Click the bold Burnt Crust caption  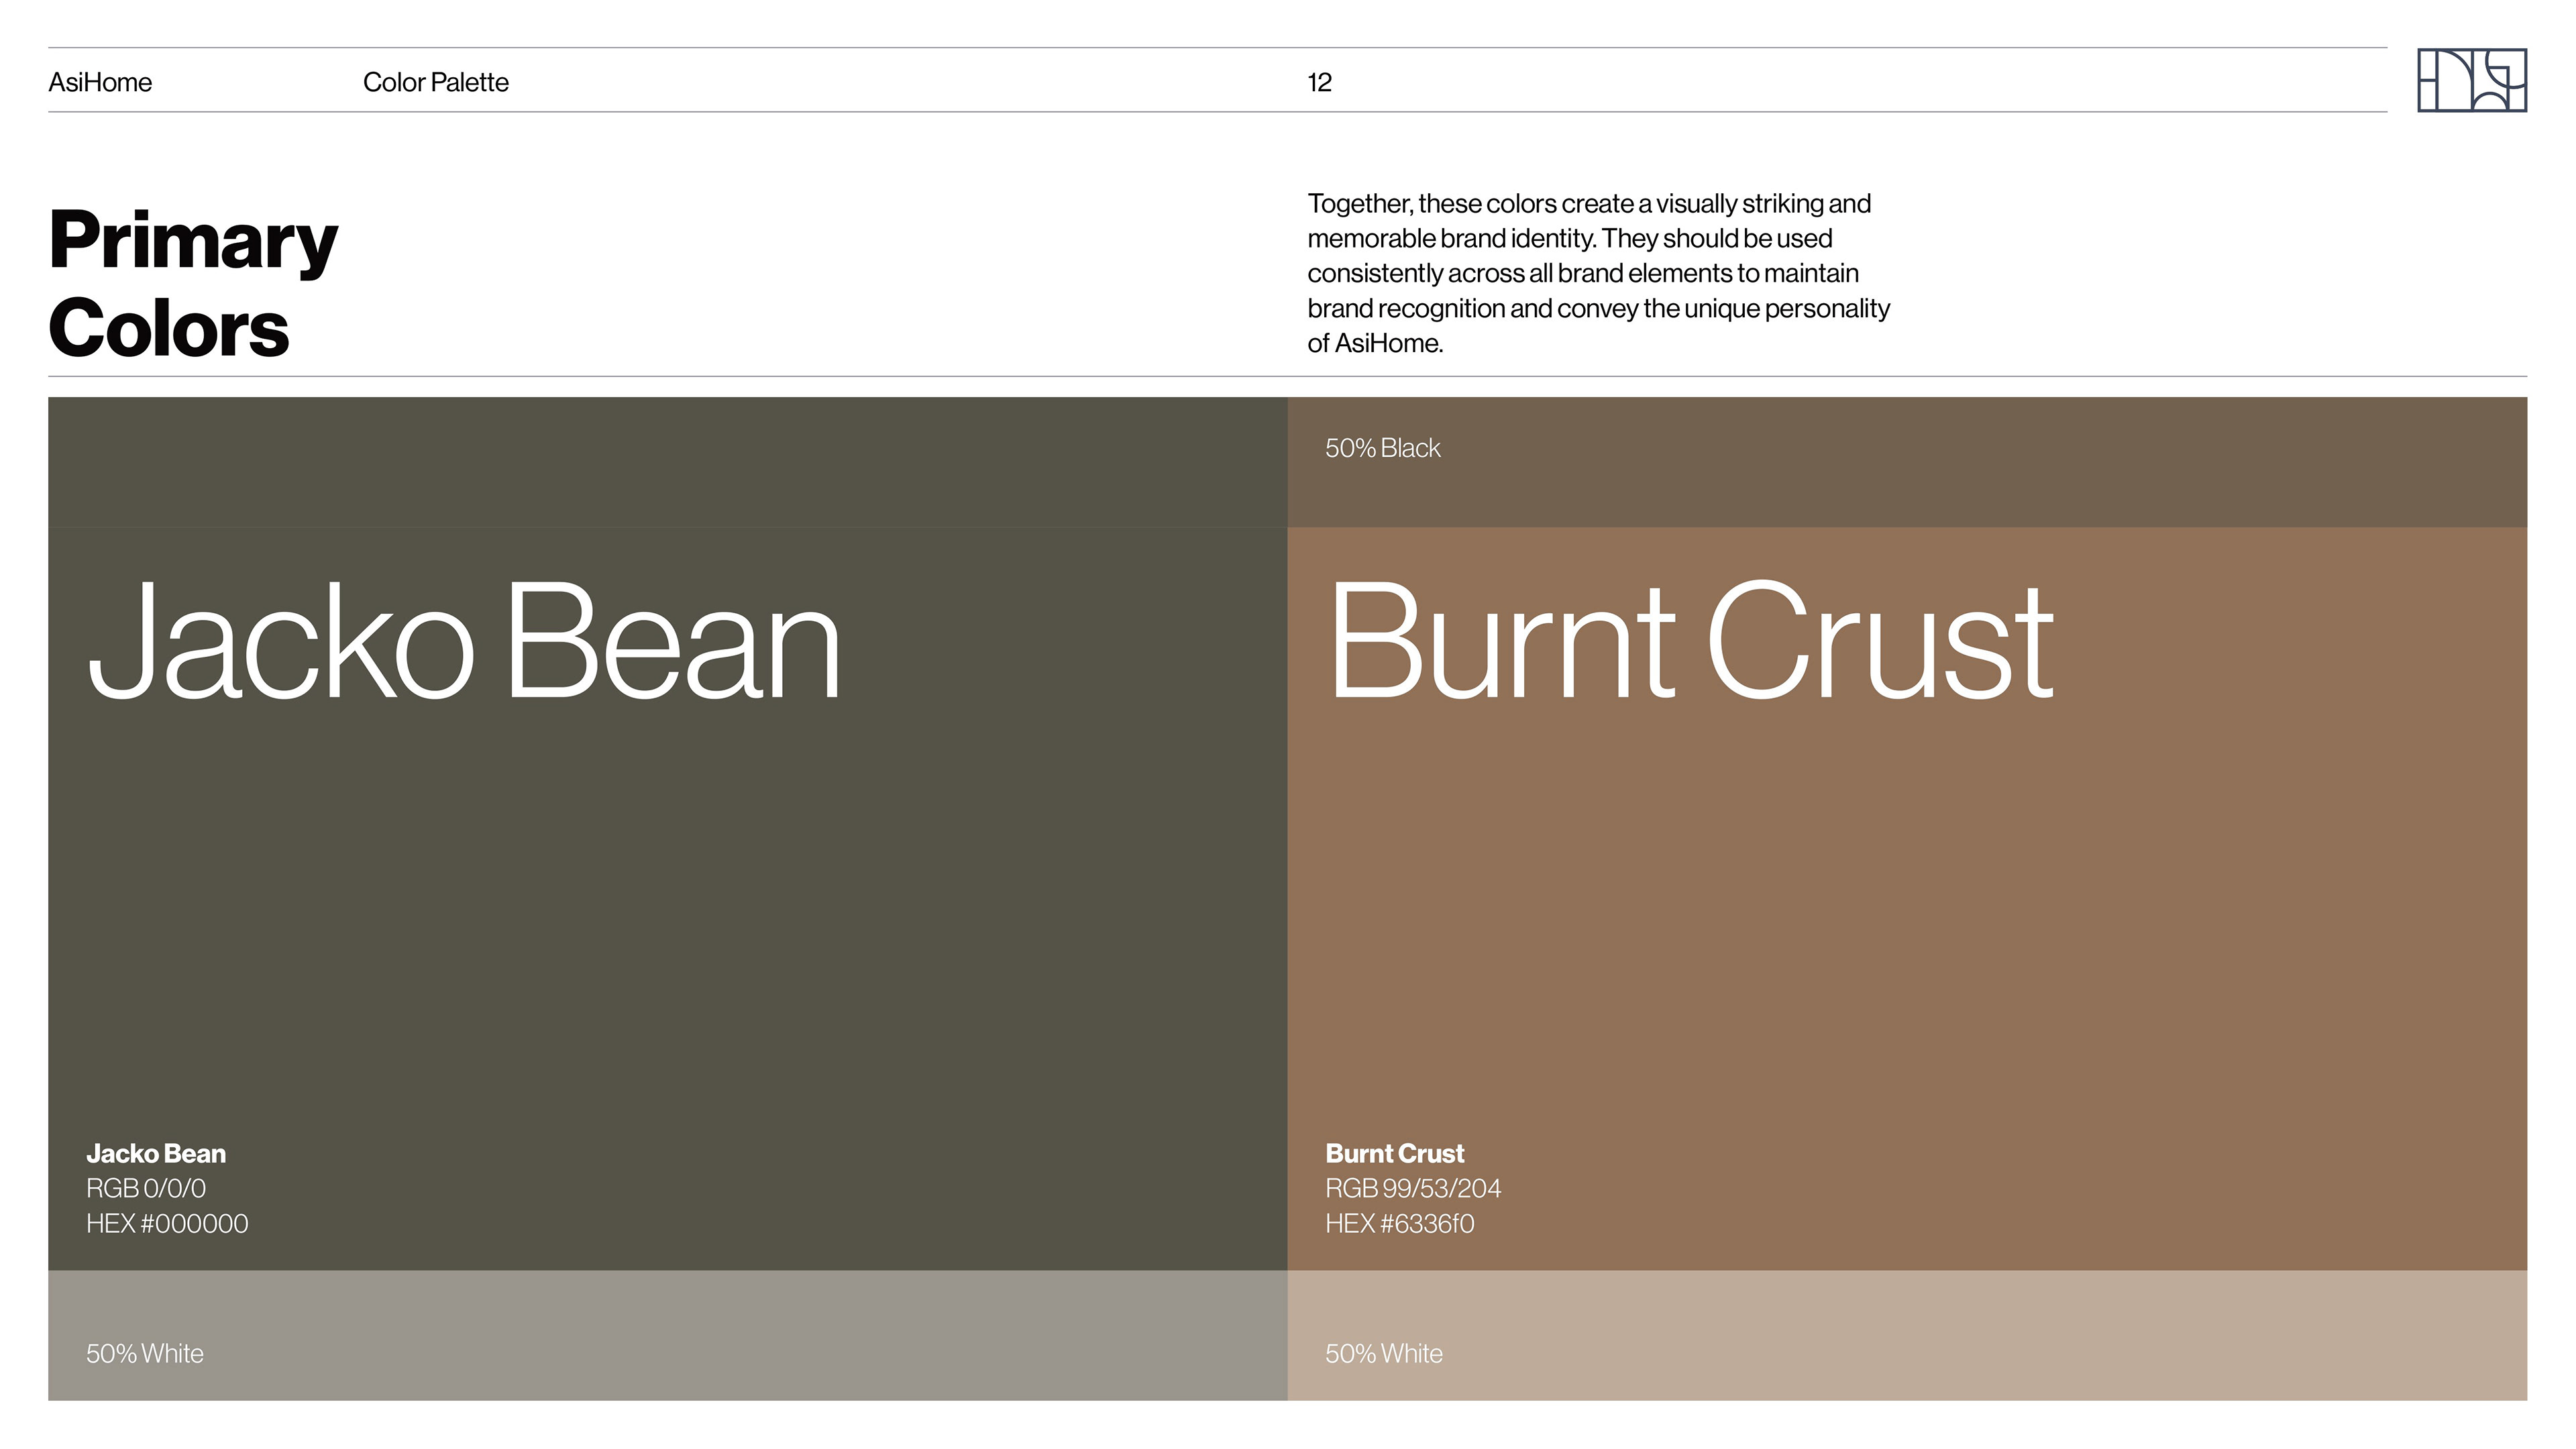click(x=1394, y=1153)
